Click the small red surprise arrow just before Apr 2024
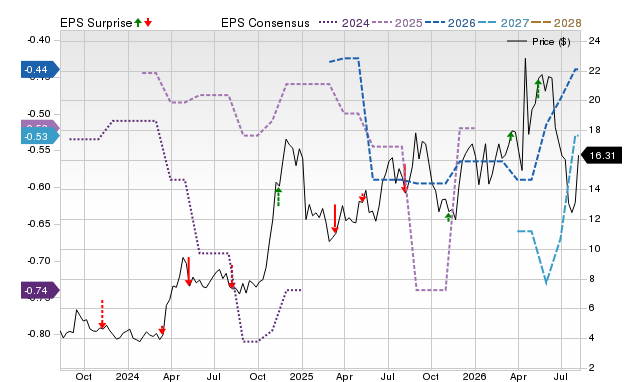 coord(162,330)
